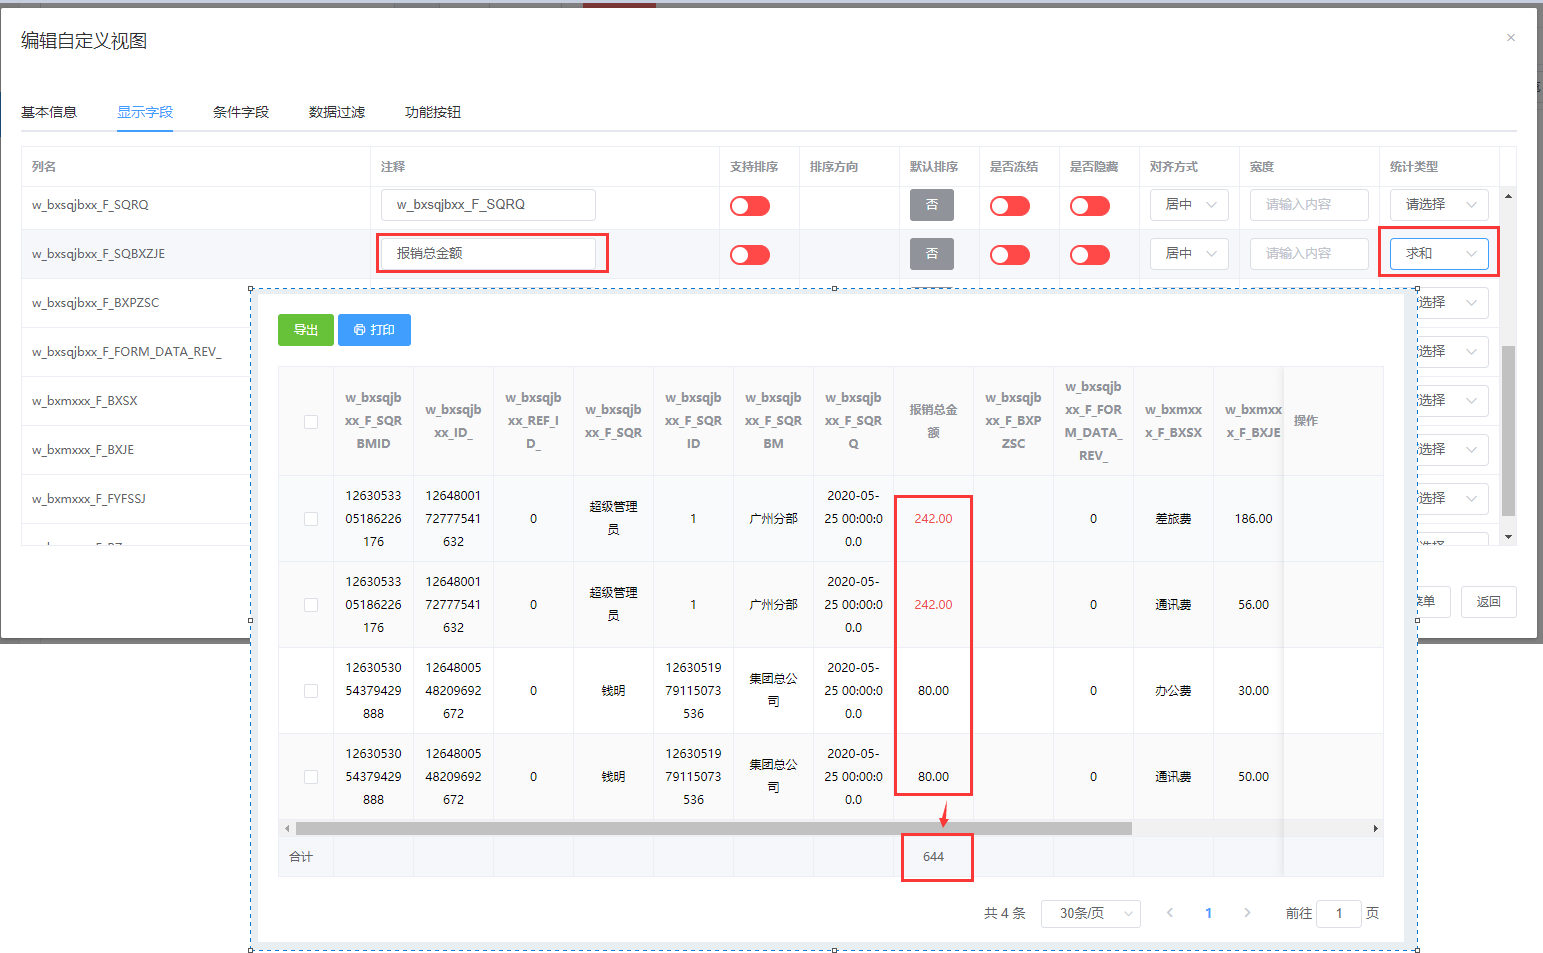Open 对齐方式 dropdown for the SQRQ row
Image resolution: width=1543 pixels, height=953 pixels.
1189,205
